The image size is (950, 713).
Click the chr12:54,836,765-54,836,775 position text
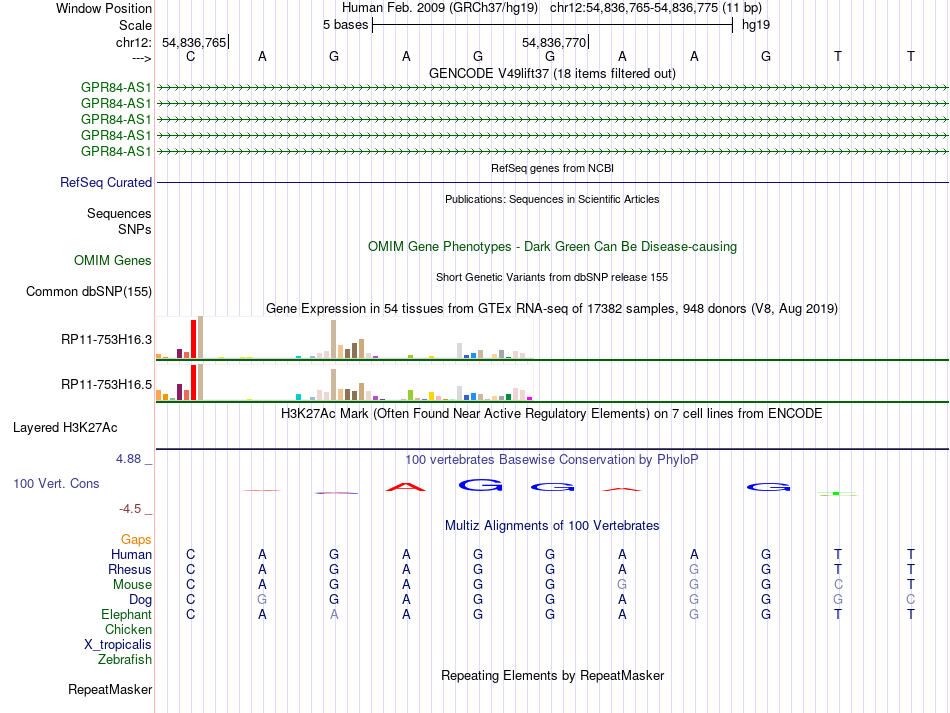(656, 8)
